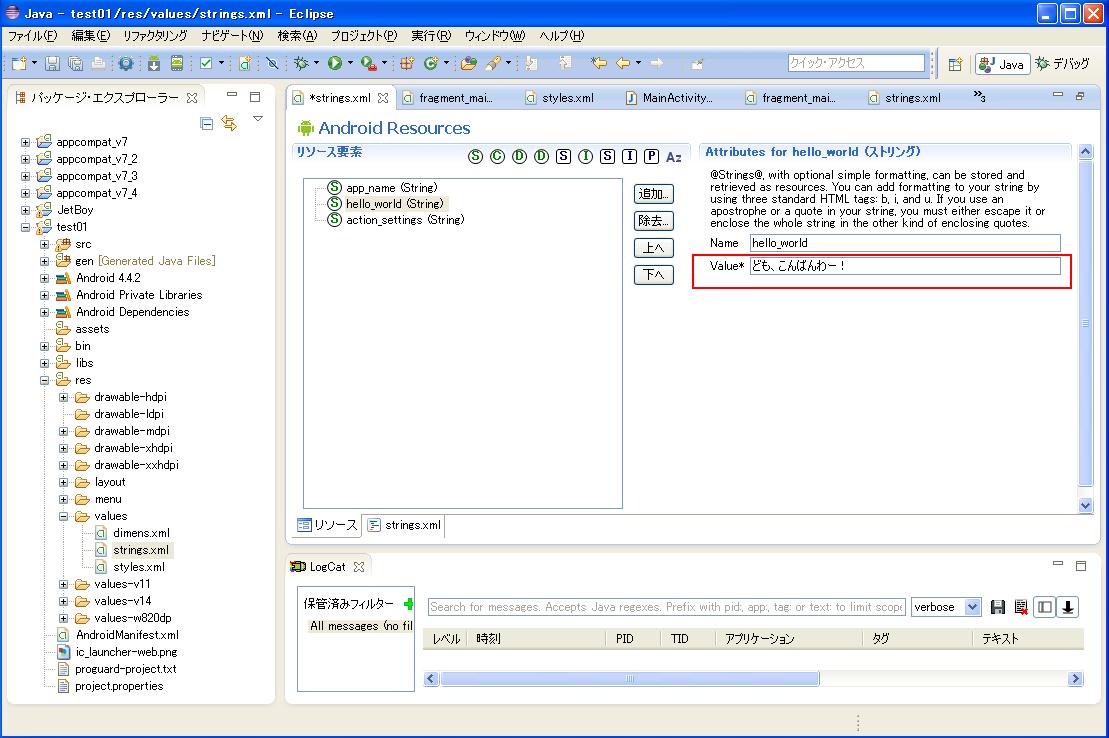Collapse the res folder node
1109x738 pixels.
click(45, 380)
